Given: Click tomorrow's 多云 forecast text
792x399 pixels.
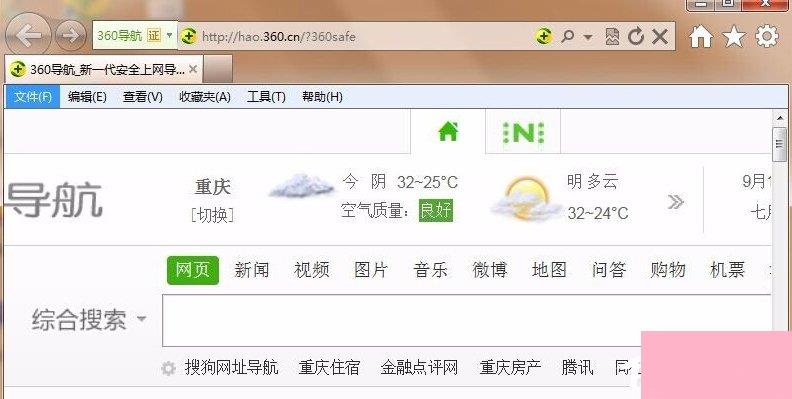Looking at the screenshot, I should point(592,181).
